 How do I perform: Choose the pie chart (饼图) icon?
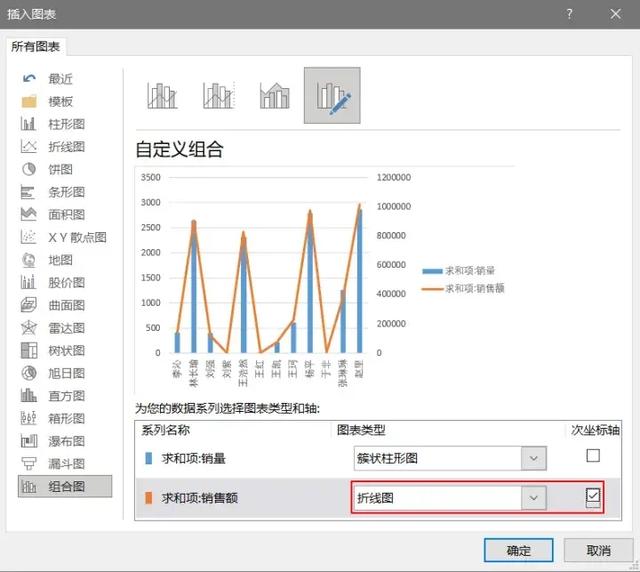pos(29,169)
